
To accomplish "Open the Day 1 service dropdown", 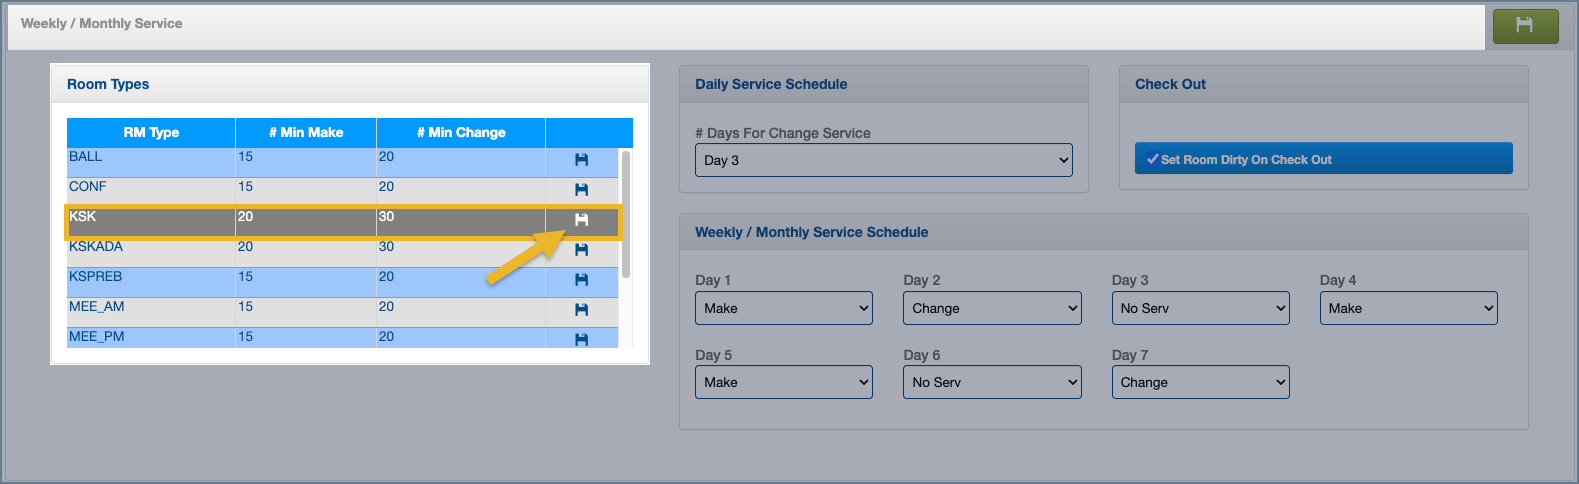I will [783, 308].
